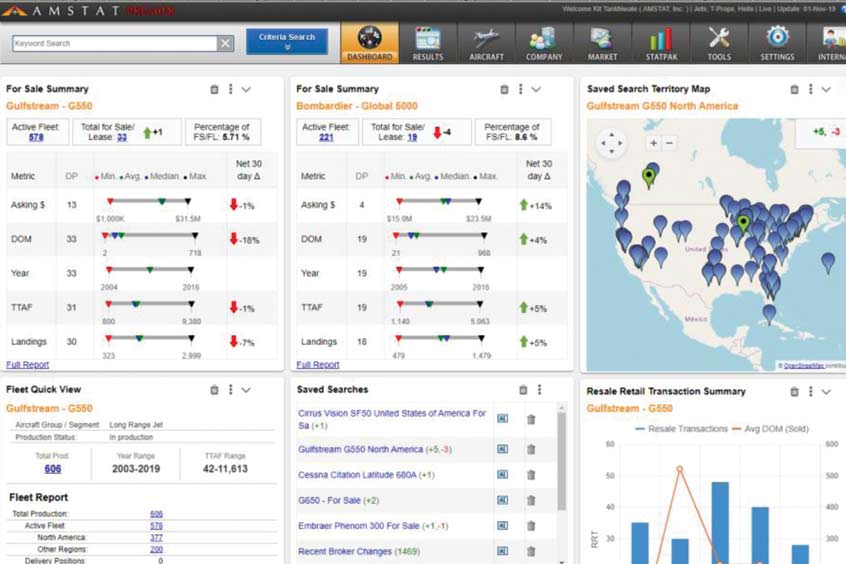Click the Company icon in toolbar
Image resolution: width=846 pixels, height=564 pixels.
(x=543, y=43)
